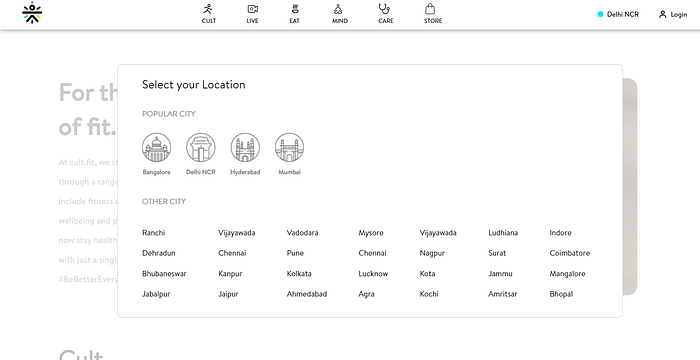
Task: Select Bhopal in the city list
Action: coord(561,294)
